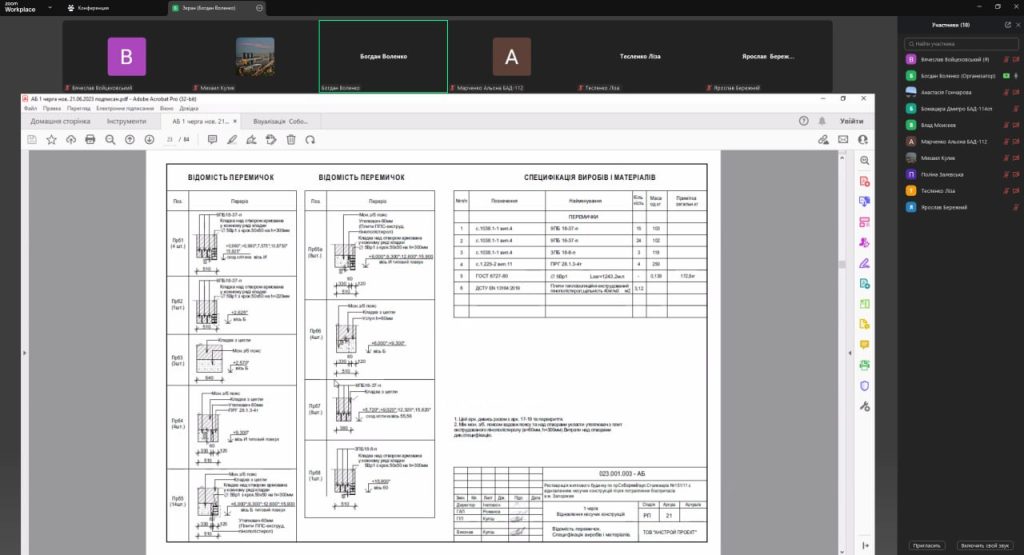Toggle the muted mic for Анастасія Гончарова

[x=1004, y=92]
